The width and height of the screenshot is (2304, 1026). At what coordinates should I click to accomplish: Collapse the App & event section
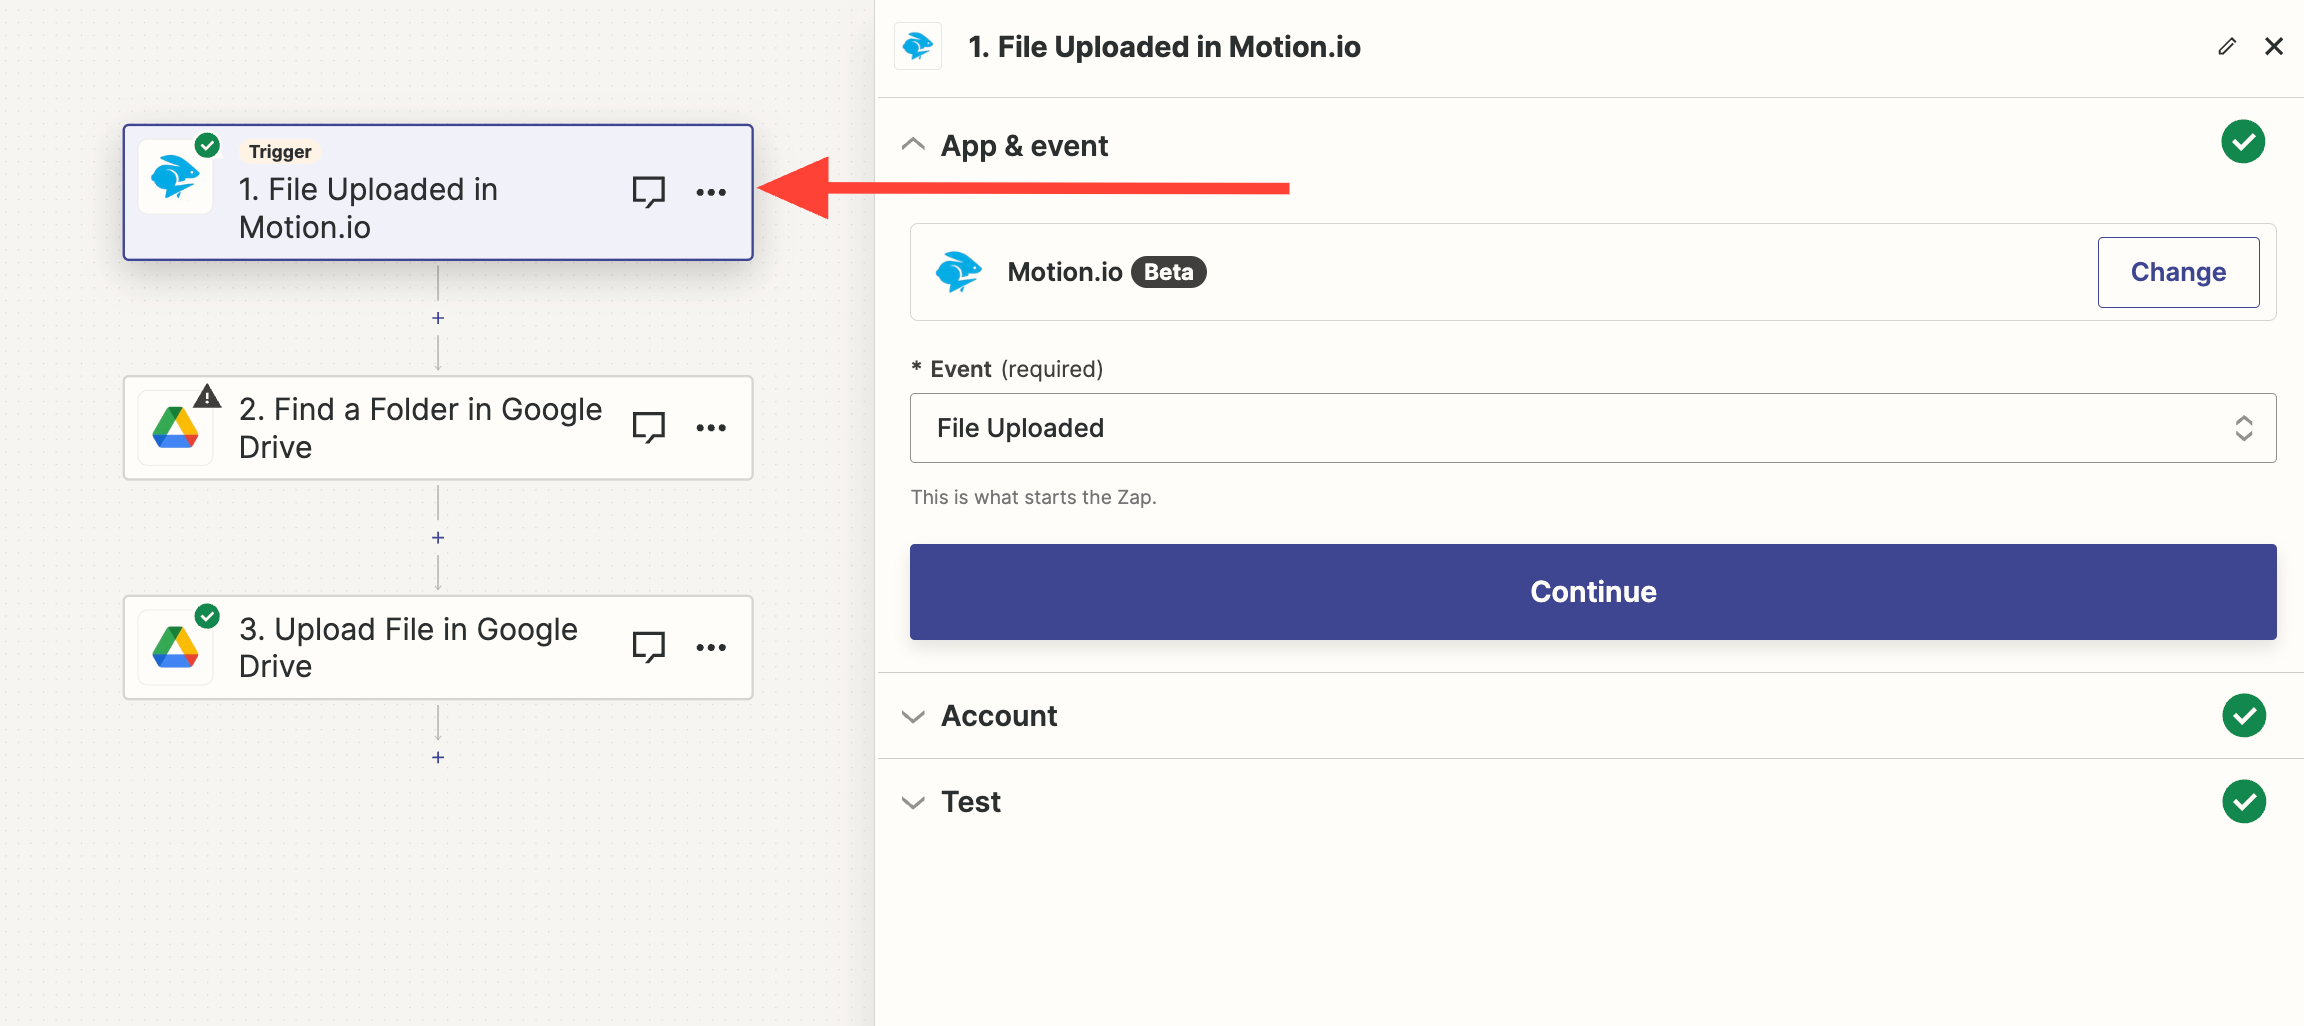click(913, 146)
